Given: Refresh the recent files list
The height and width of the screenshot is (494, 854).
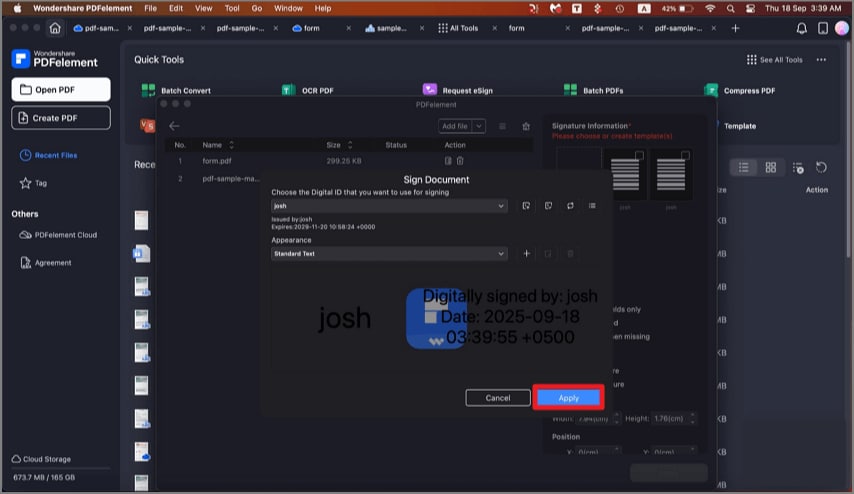Looking at the screenshot, I should 821,168.
